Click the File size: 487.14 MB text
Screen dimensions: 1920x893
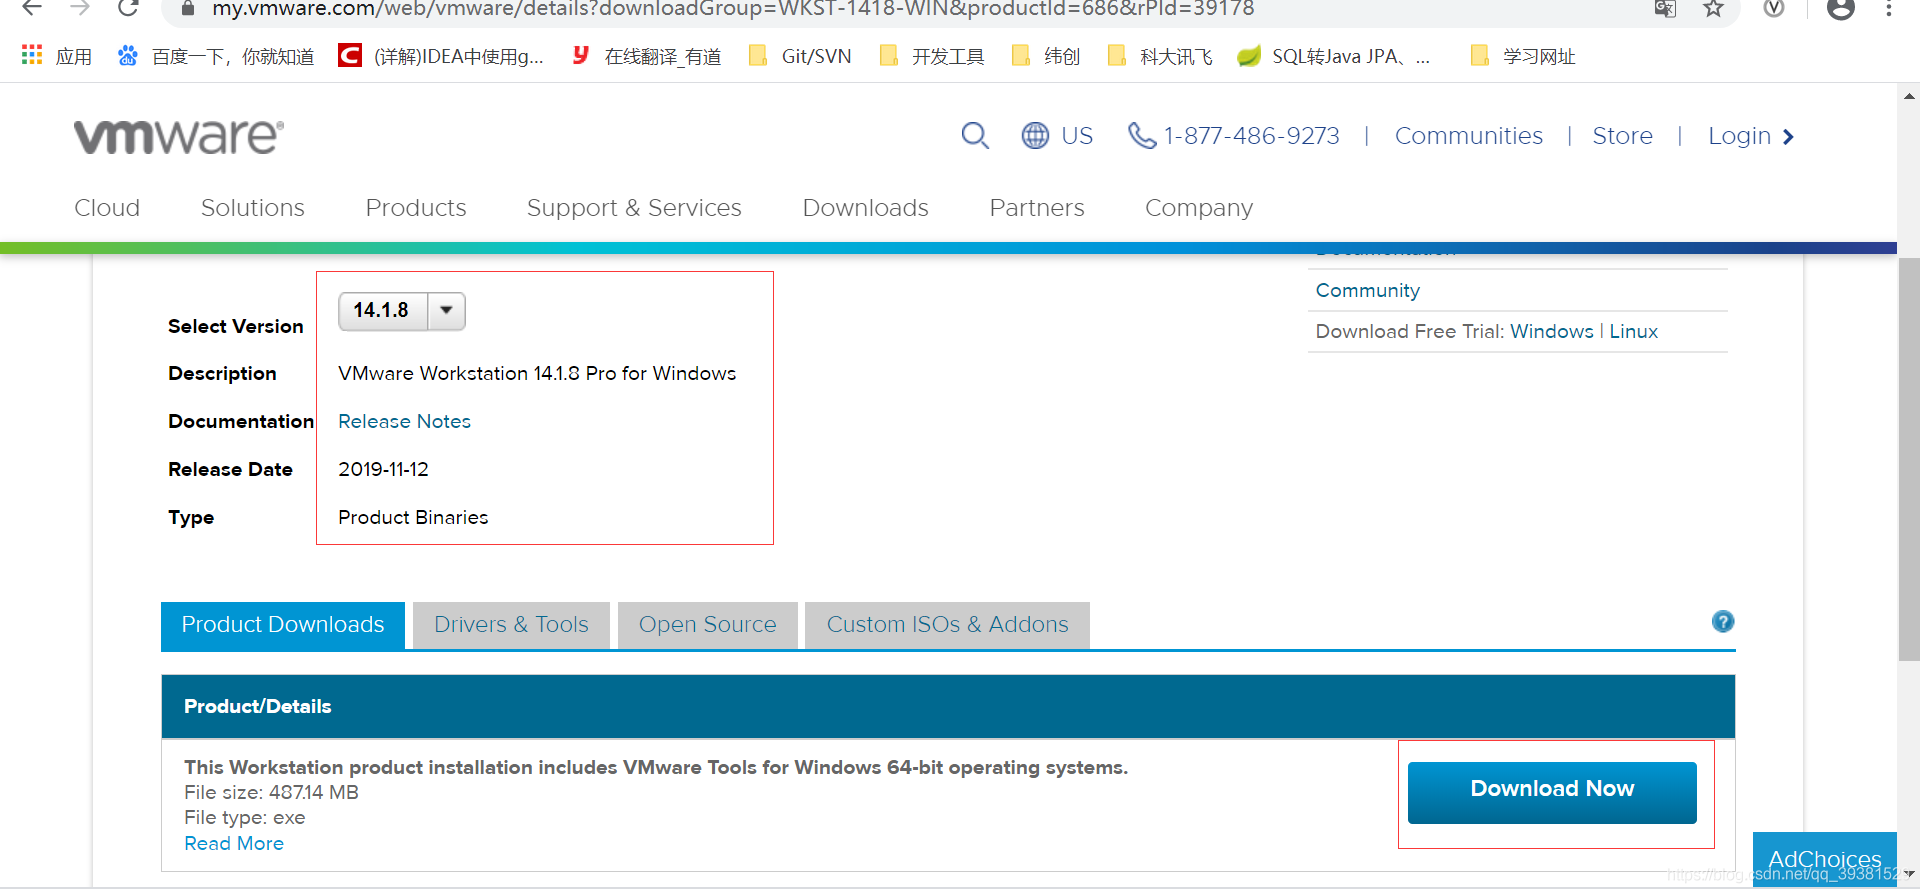(x=271, y=793)
